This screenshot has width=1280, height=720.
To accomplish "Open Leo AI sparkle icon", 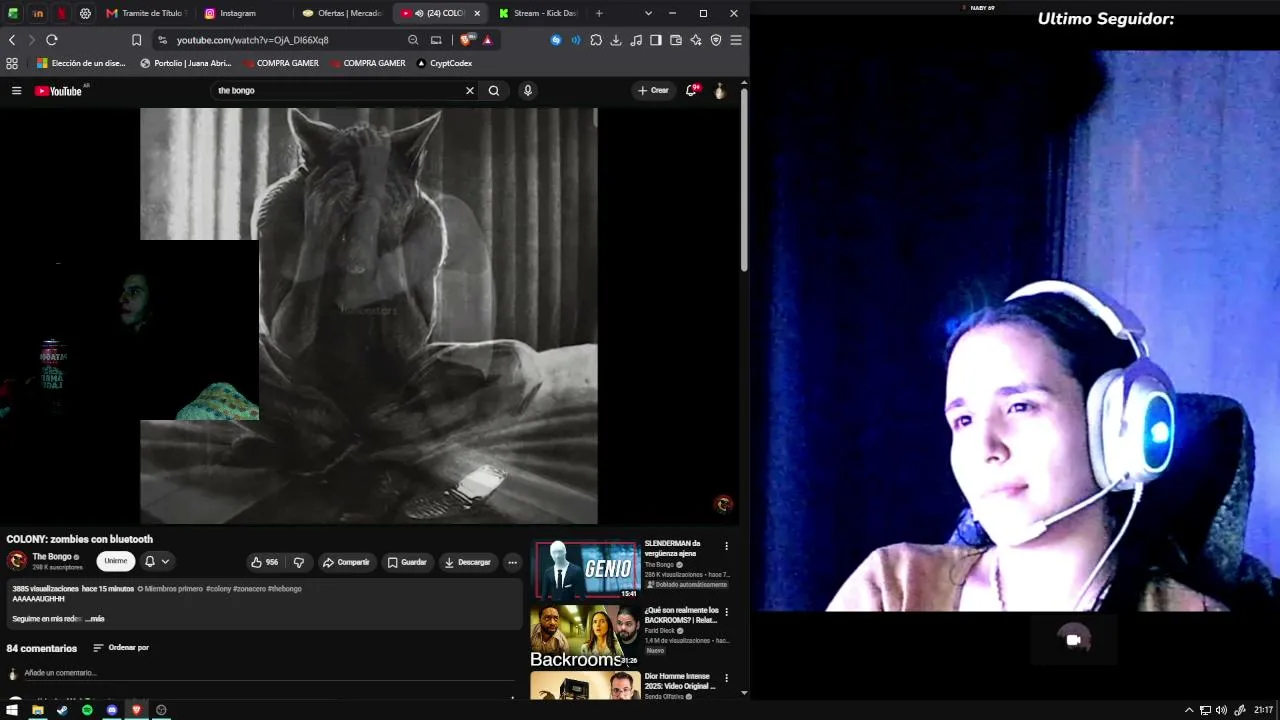I will (x=696, y=40).
